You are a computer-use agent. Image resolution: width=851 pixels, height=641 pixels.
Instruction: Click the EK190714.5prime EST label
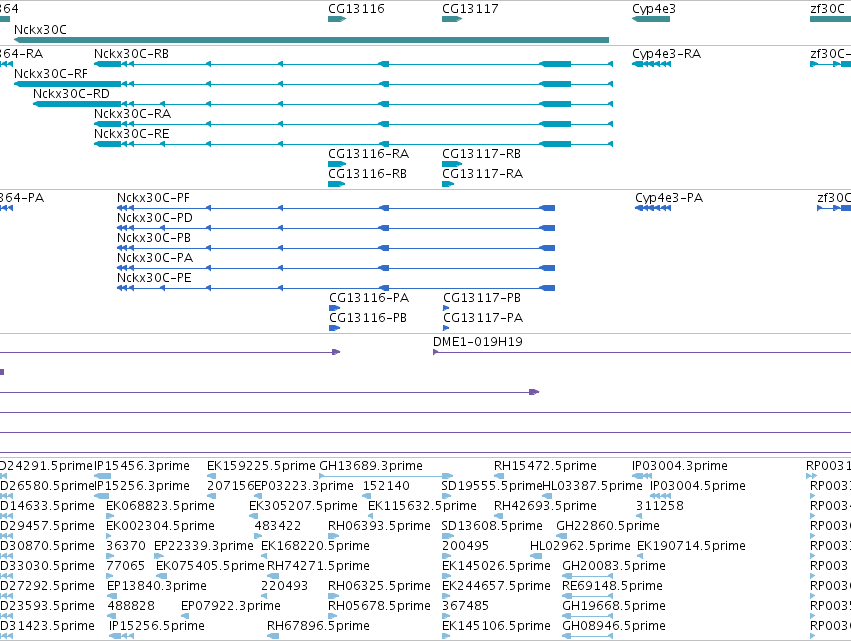tap(691, 546)
